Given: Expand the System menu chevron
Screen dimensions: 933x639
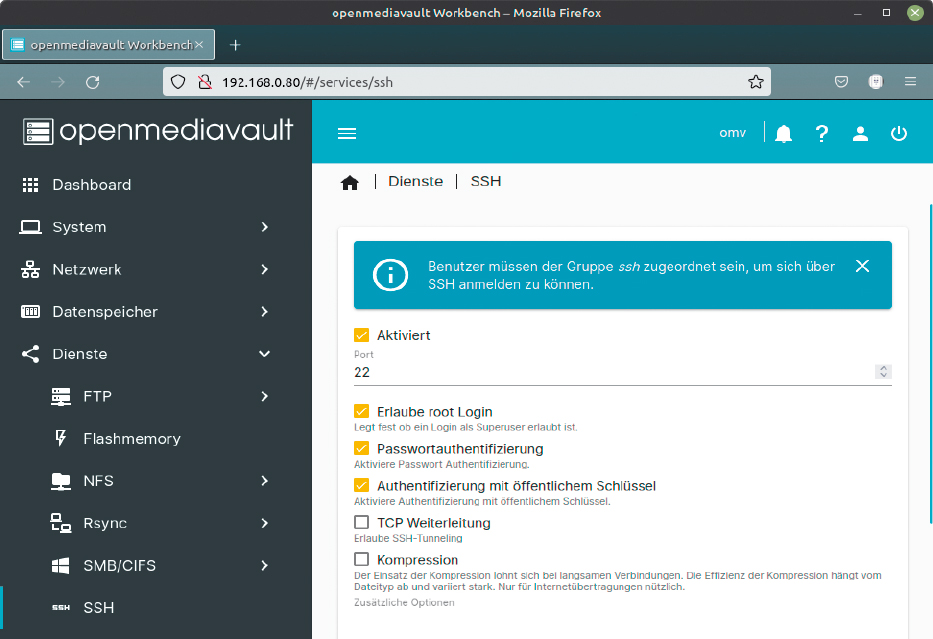Looking at the screenshot, I should point(265,227).
